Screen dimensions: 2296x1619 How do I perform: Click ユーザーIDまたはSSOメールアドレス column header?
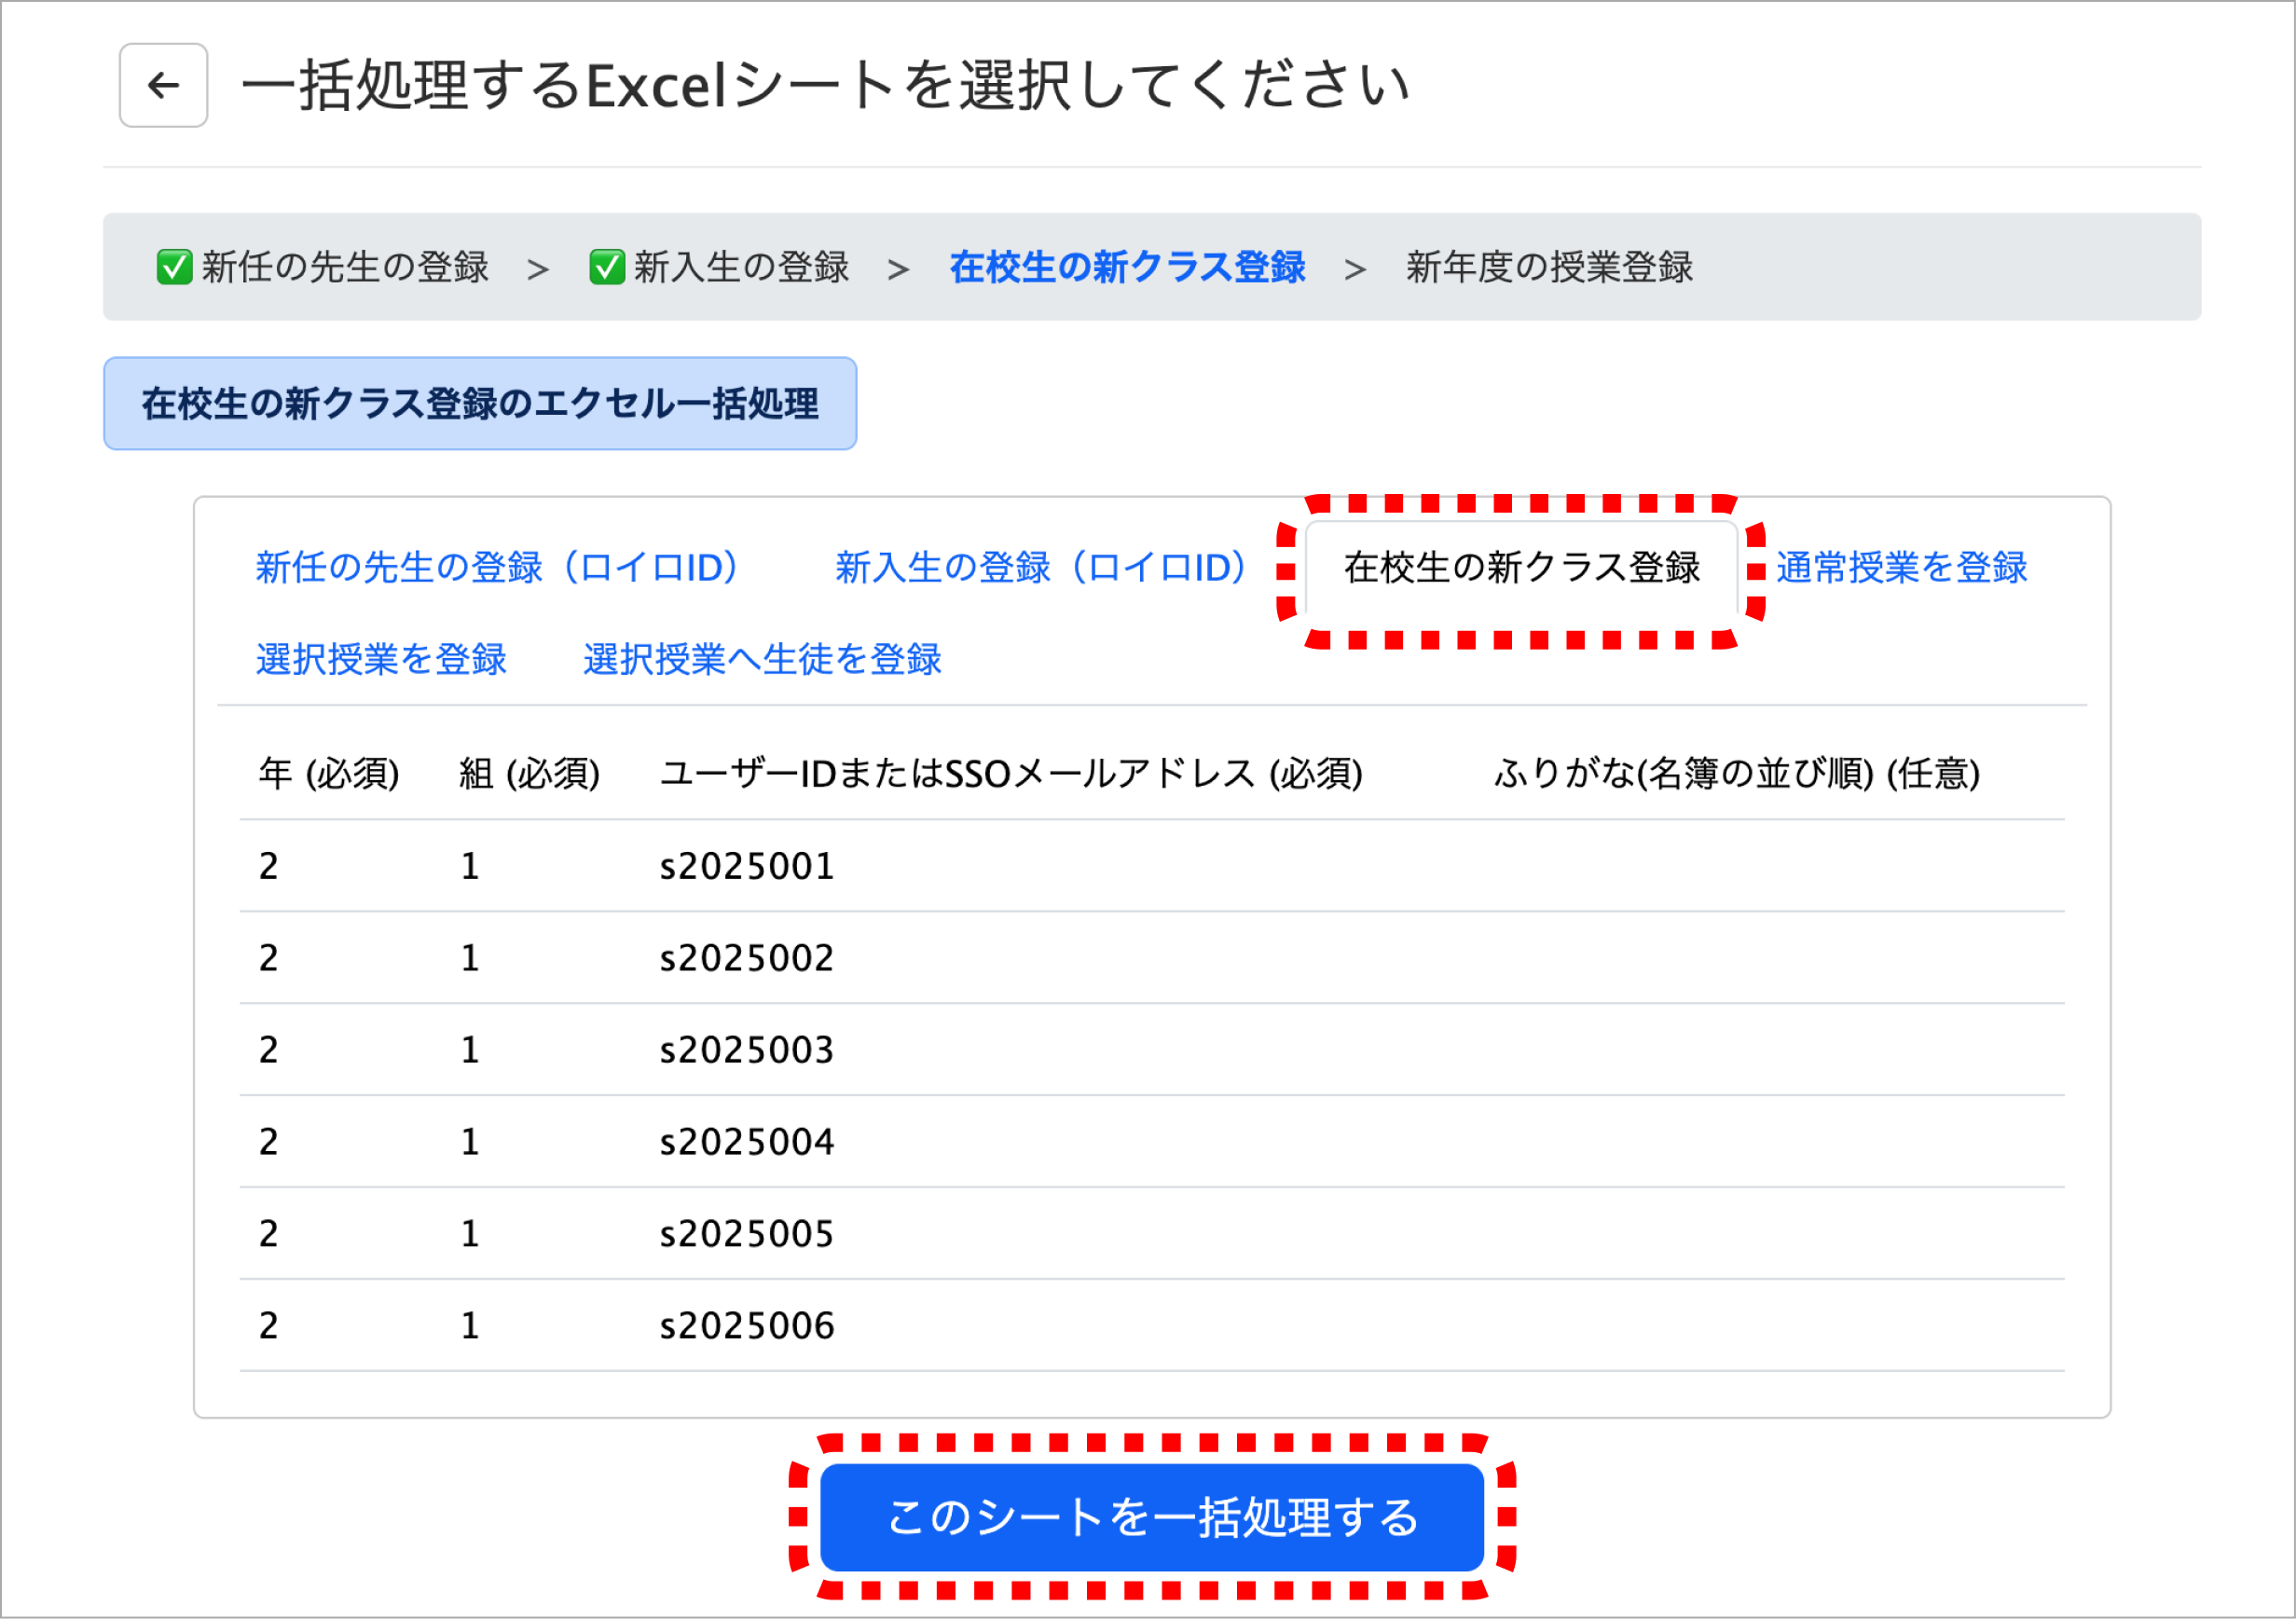tap(1010, 773)
